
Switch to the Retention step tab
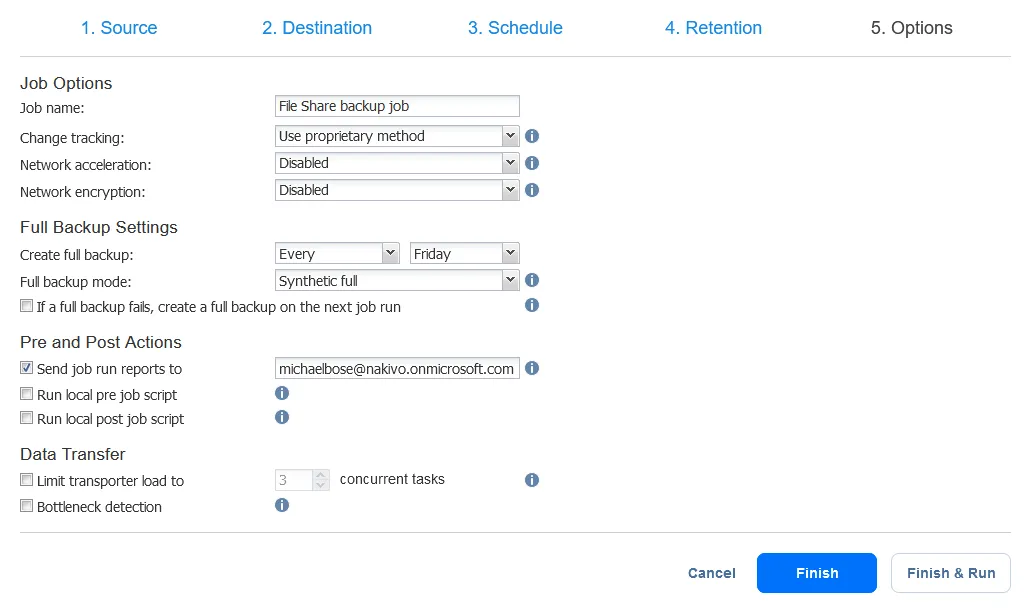[713, 28]
